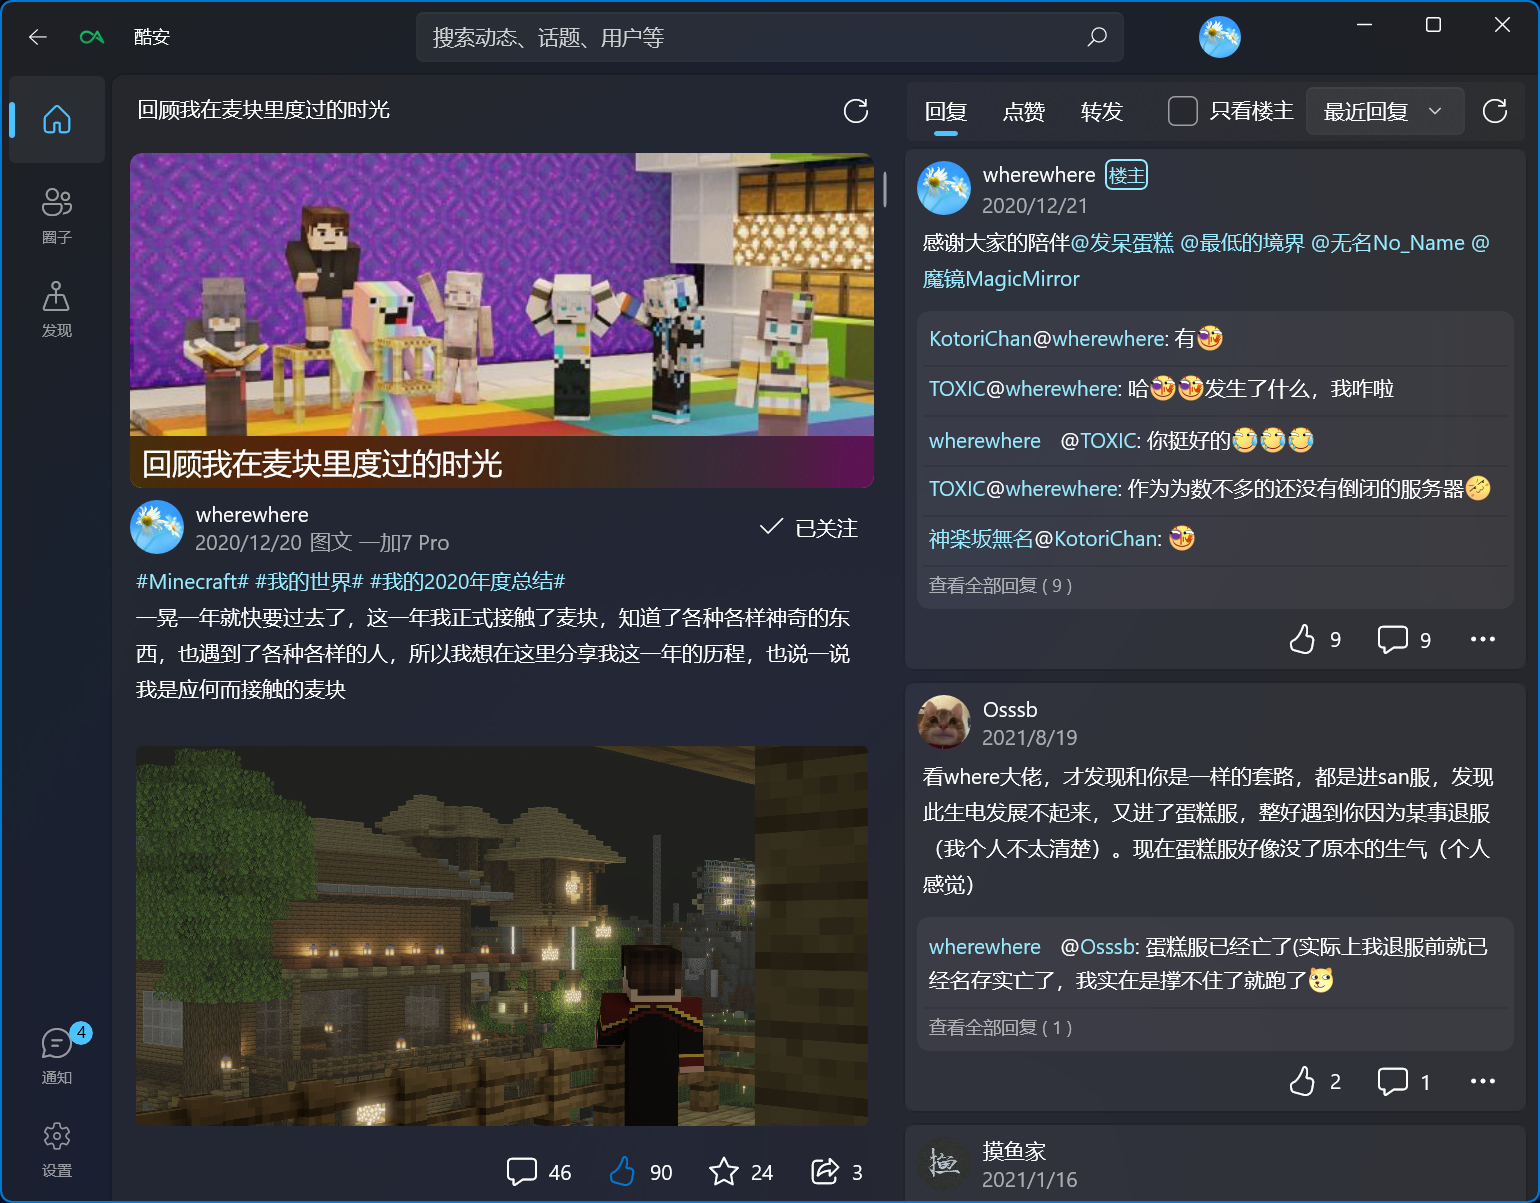The height and width of the screenshot is (1203, 1540).
Task: Open the #Minecraft# hashtag
Action: point(192,582)
